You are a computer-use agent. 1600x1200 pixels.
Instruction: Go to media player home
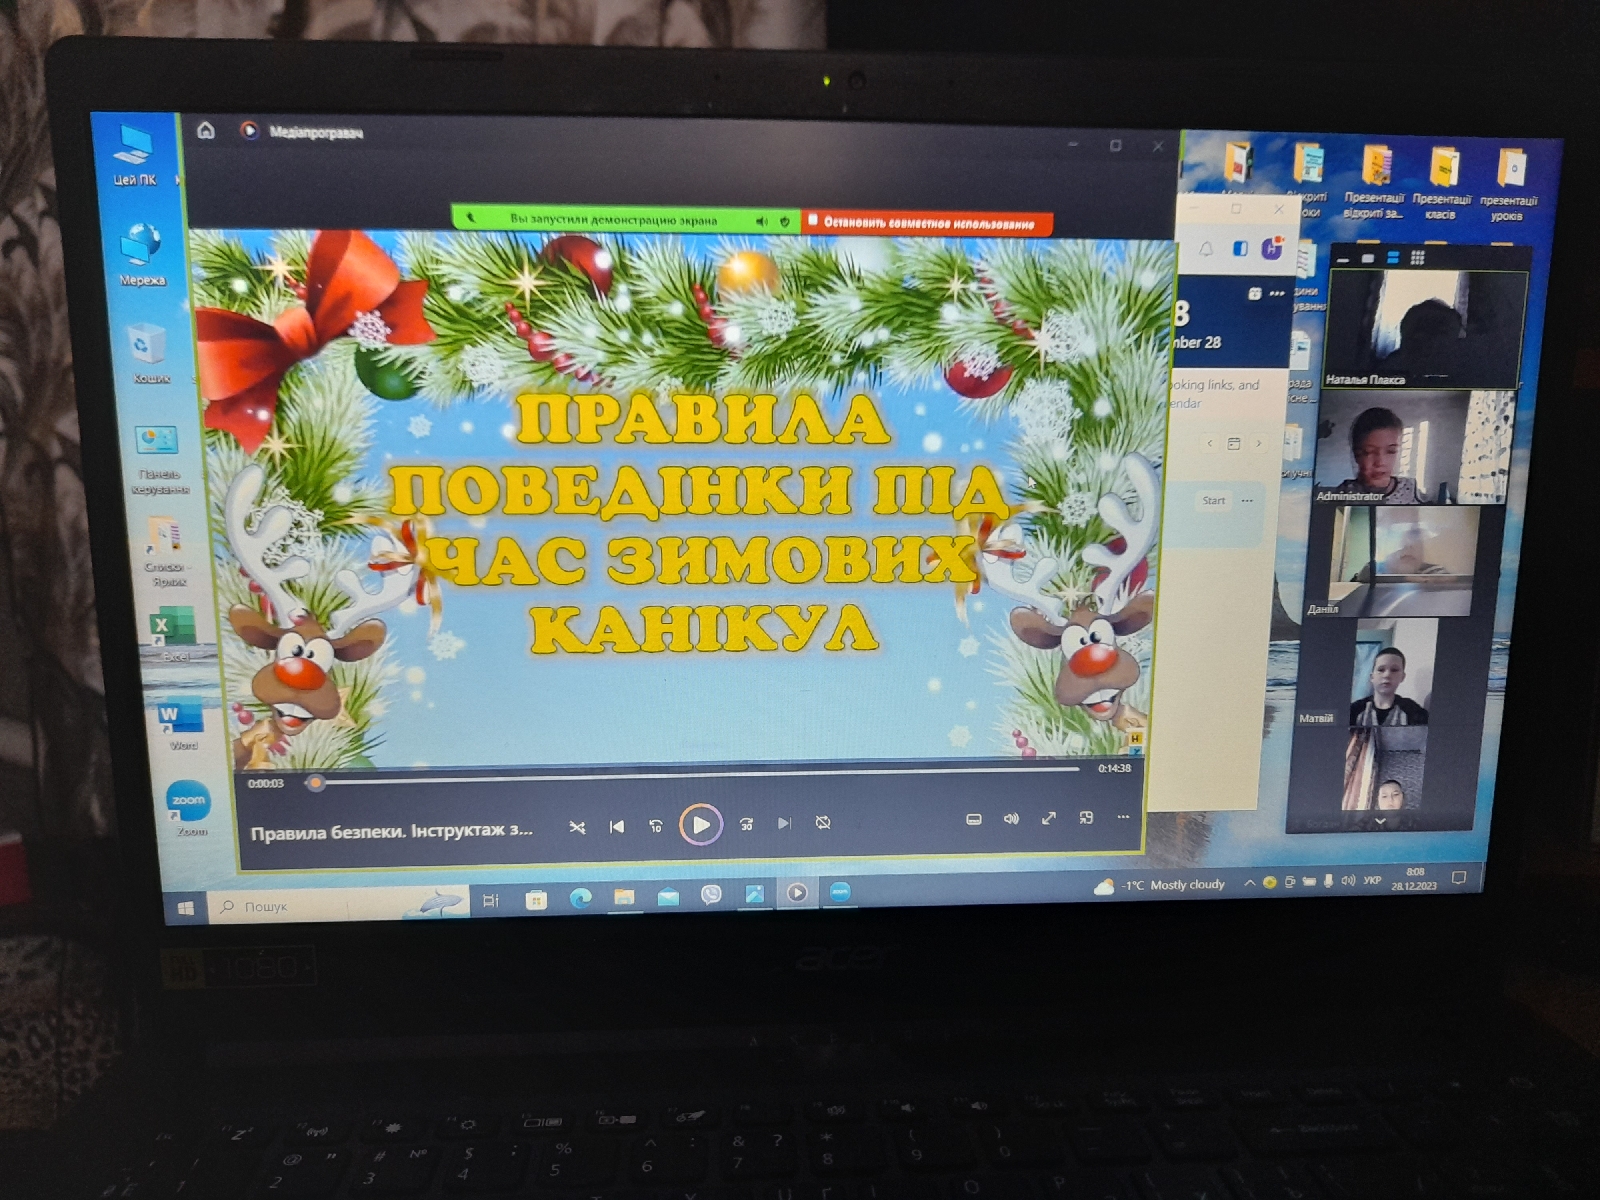pyautogui.click(x=206, y=130)
